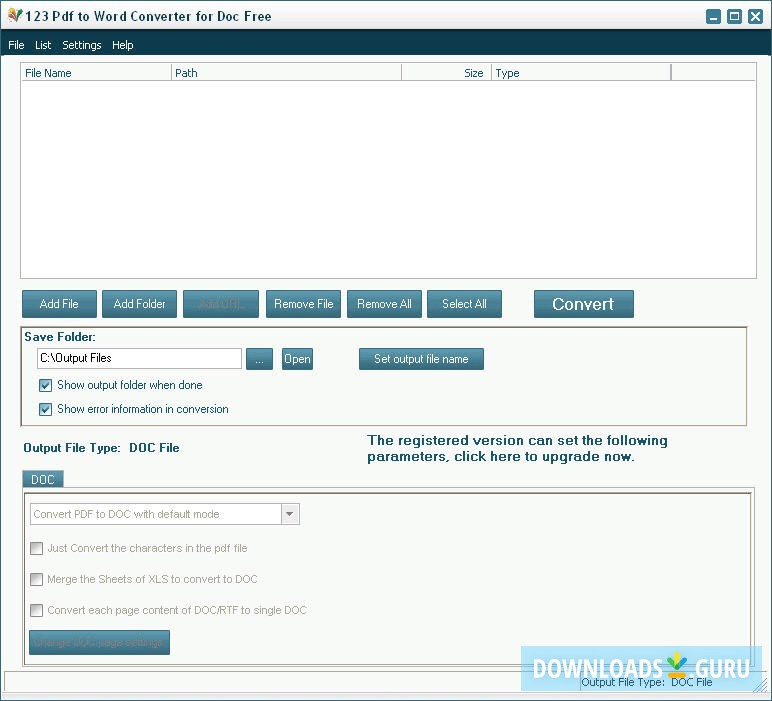
Task: Close the converter window
Action: coord(755,16)
